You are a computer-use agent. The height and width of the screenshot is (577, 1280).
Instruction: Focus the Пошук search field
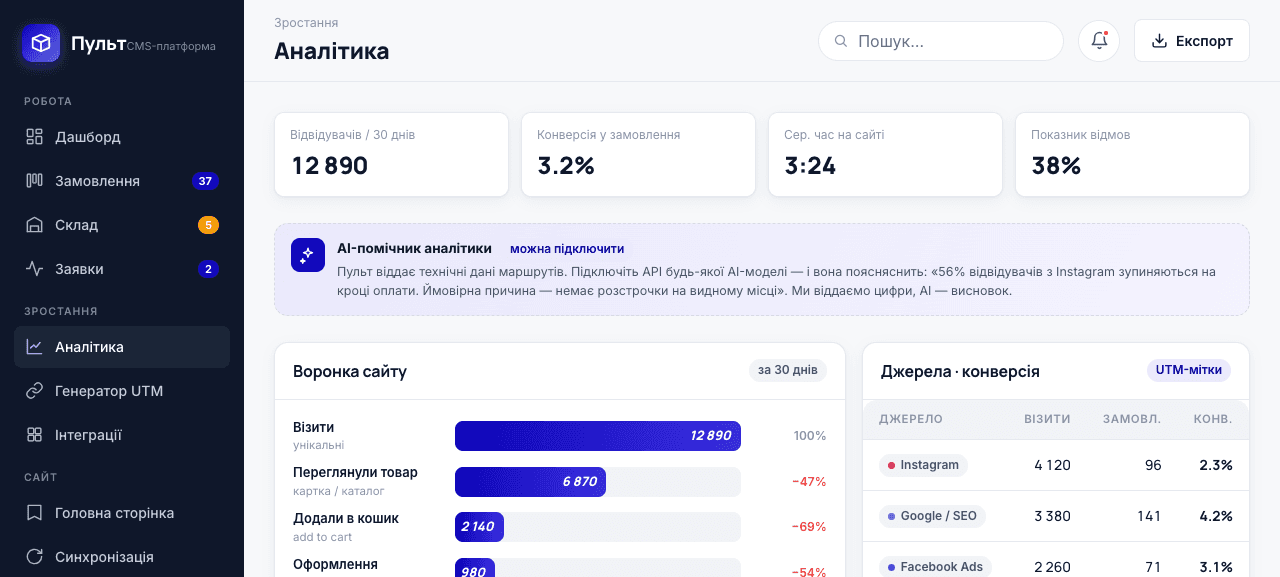click(941, 41)
